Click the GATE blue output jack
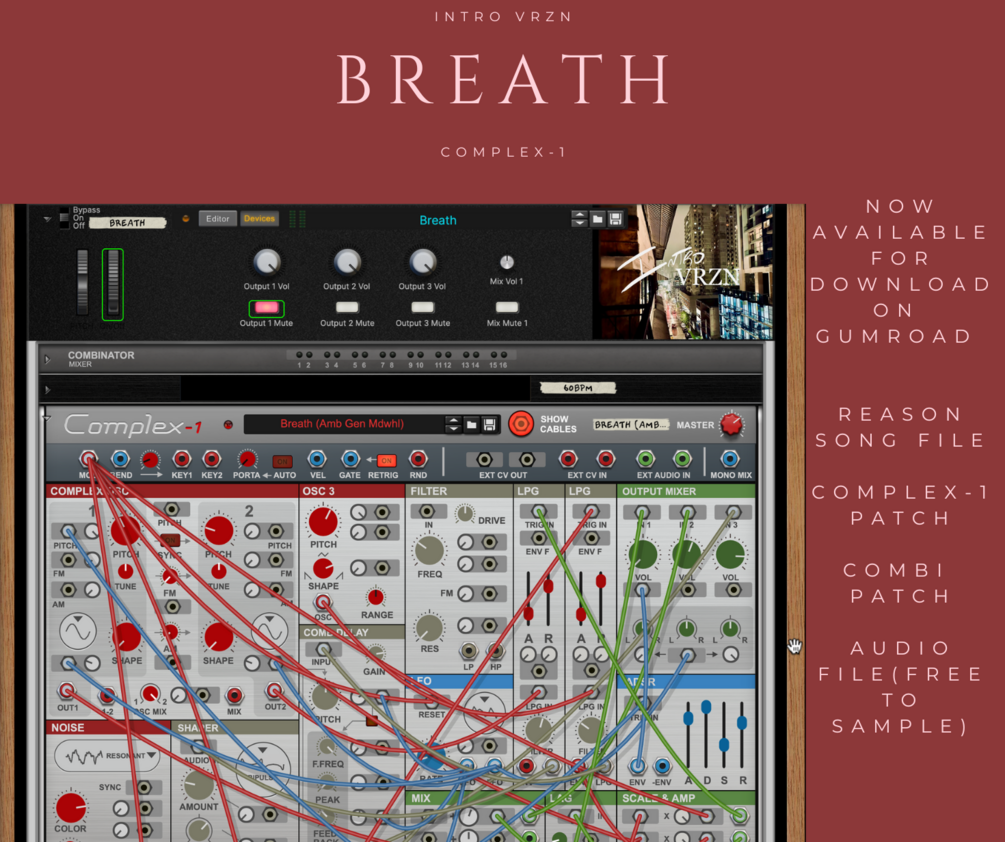The height and width of the screenshot is (842, 1005). [350, 459]
